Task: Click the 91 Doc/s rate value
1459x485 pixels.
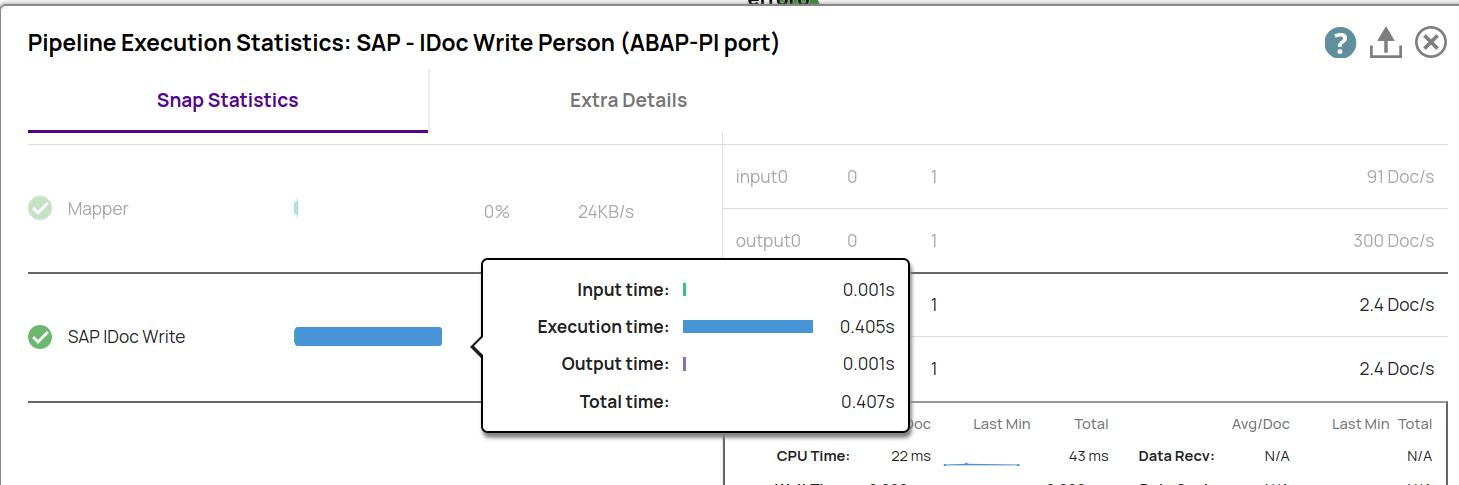Action: (1400, 177)
